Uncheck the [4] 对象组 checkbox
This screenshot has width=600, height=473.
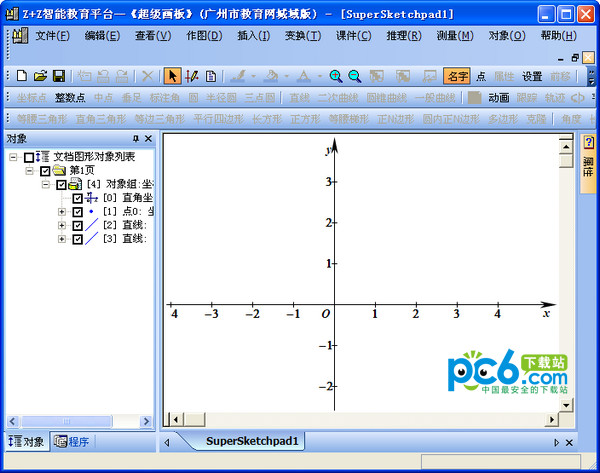61,185
